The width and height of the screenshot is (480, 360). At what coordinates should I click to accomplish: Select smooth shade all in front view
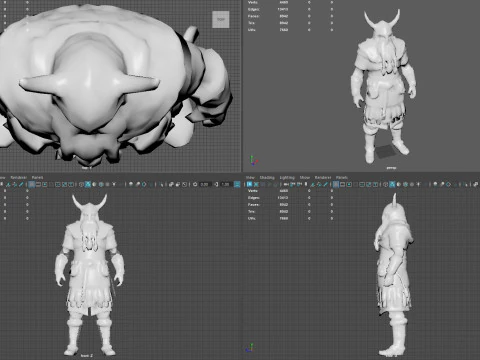(88, 184)
